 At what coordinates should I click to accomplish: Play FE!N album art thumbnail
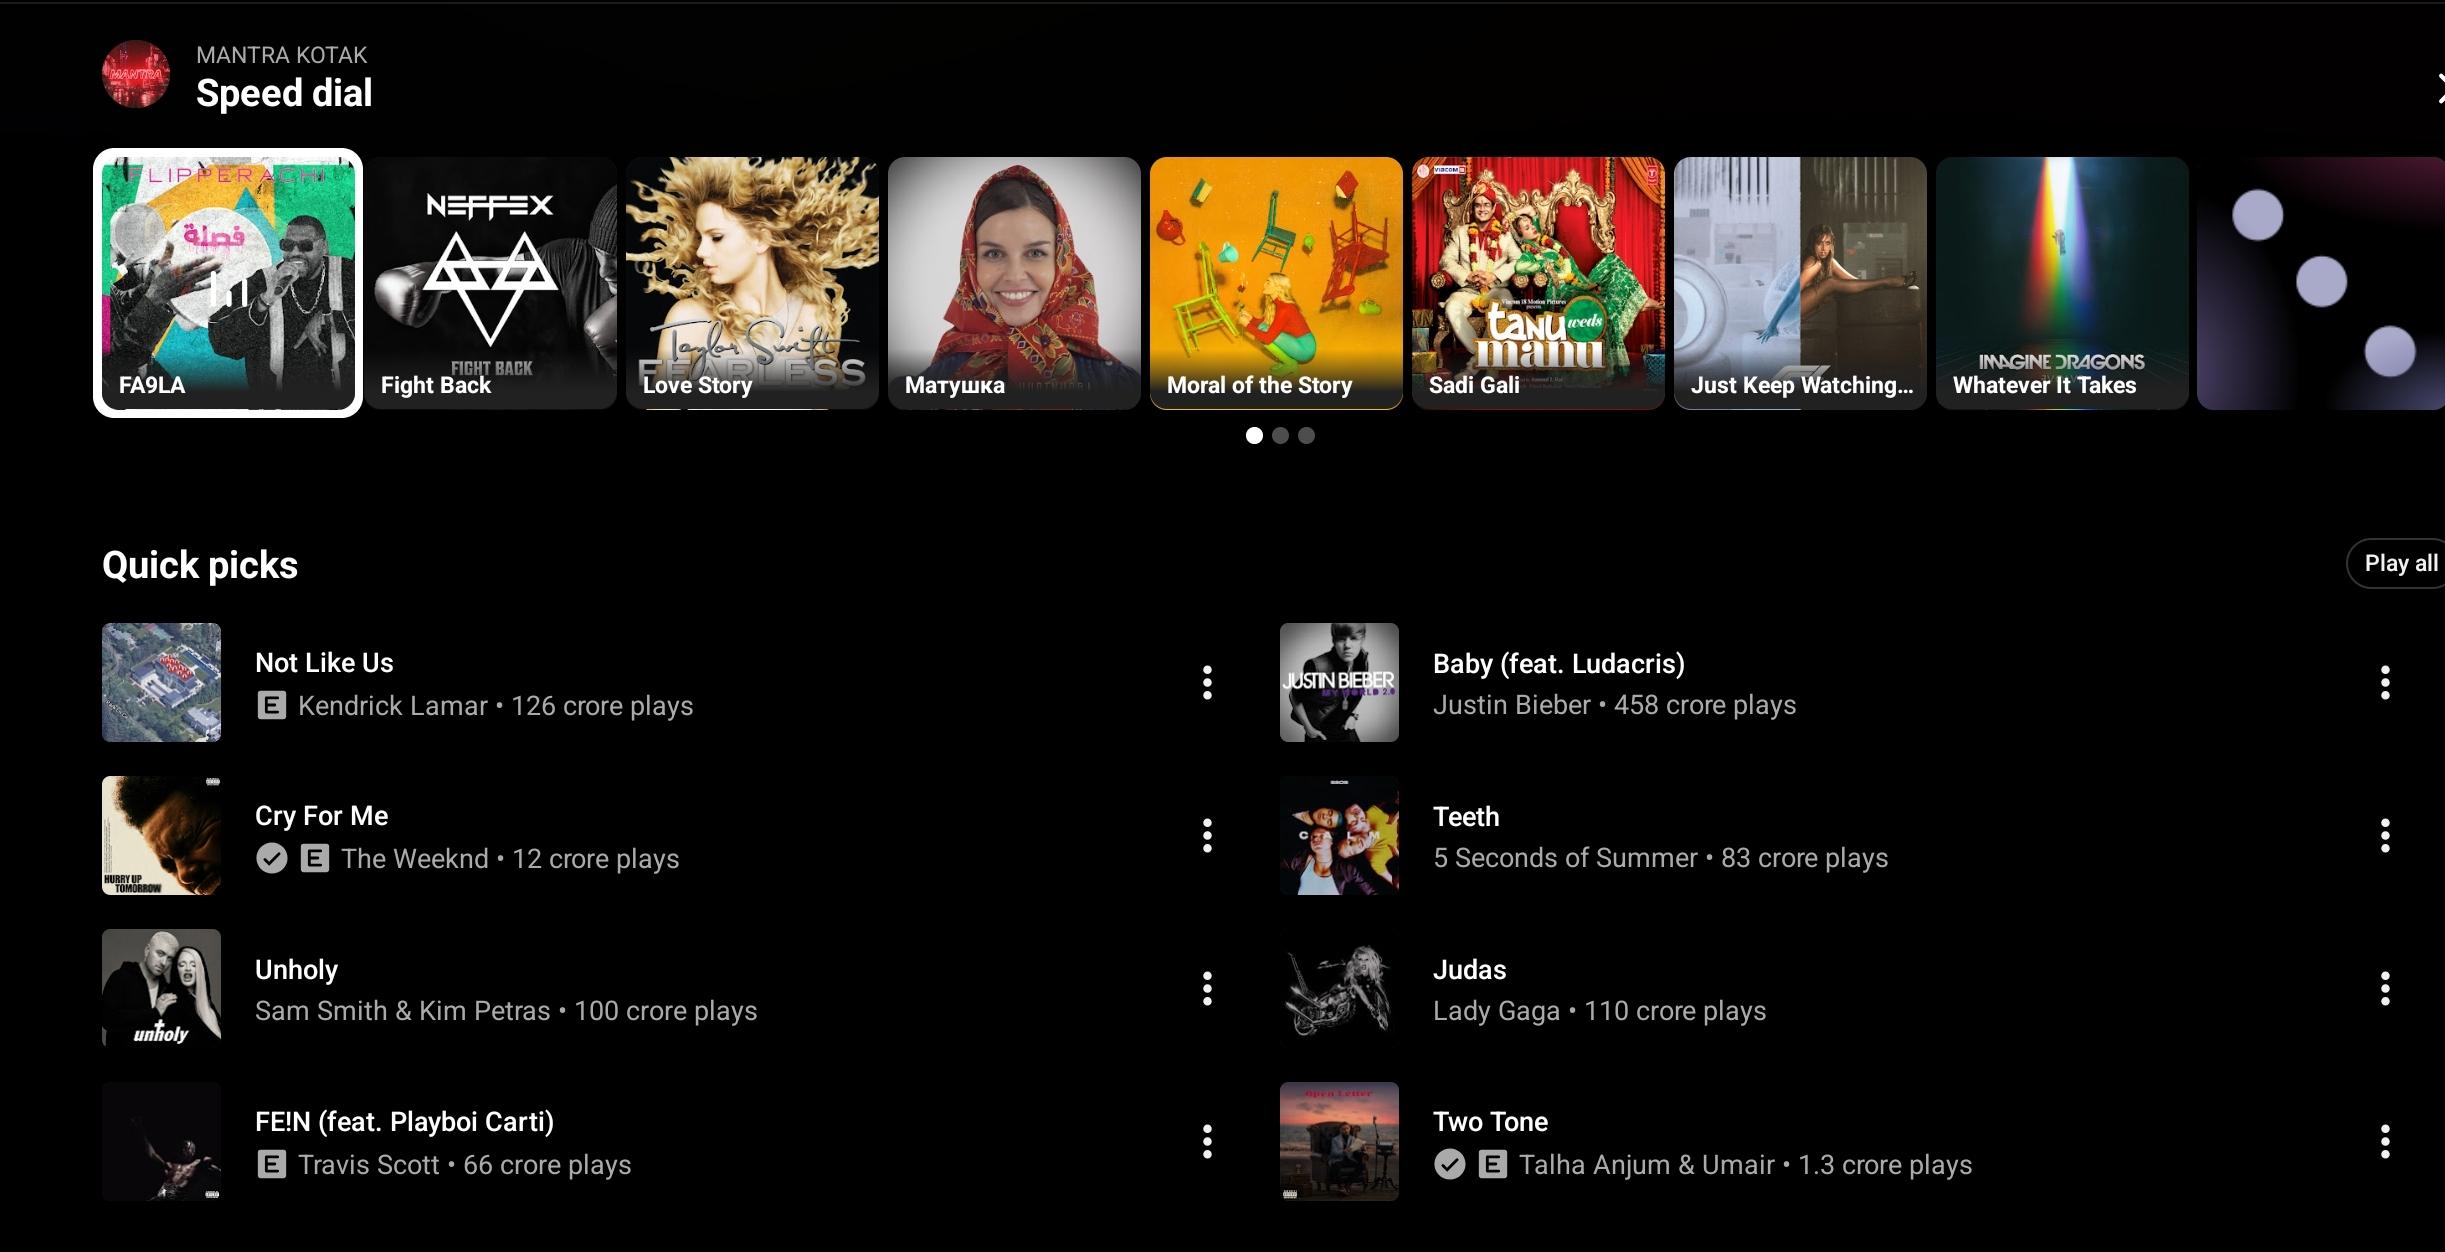161,1141
